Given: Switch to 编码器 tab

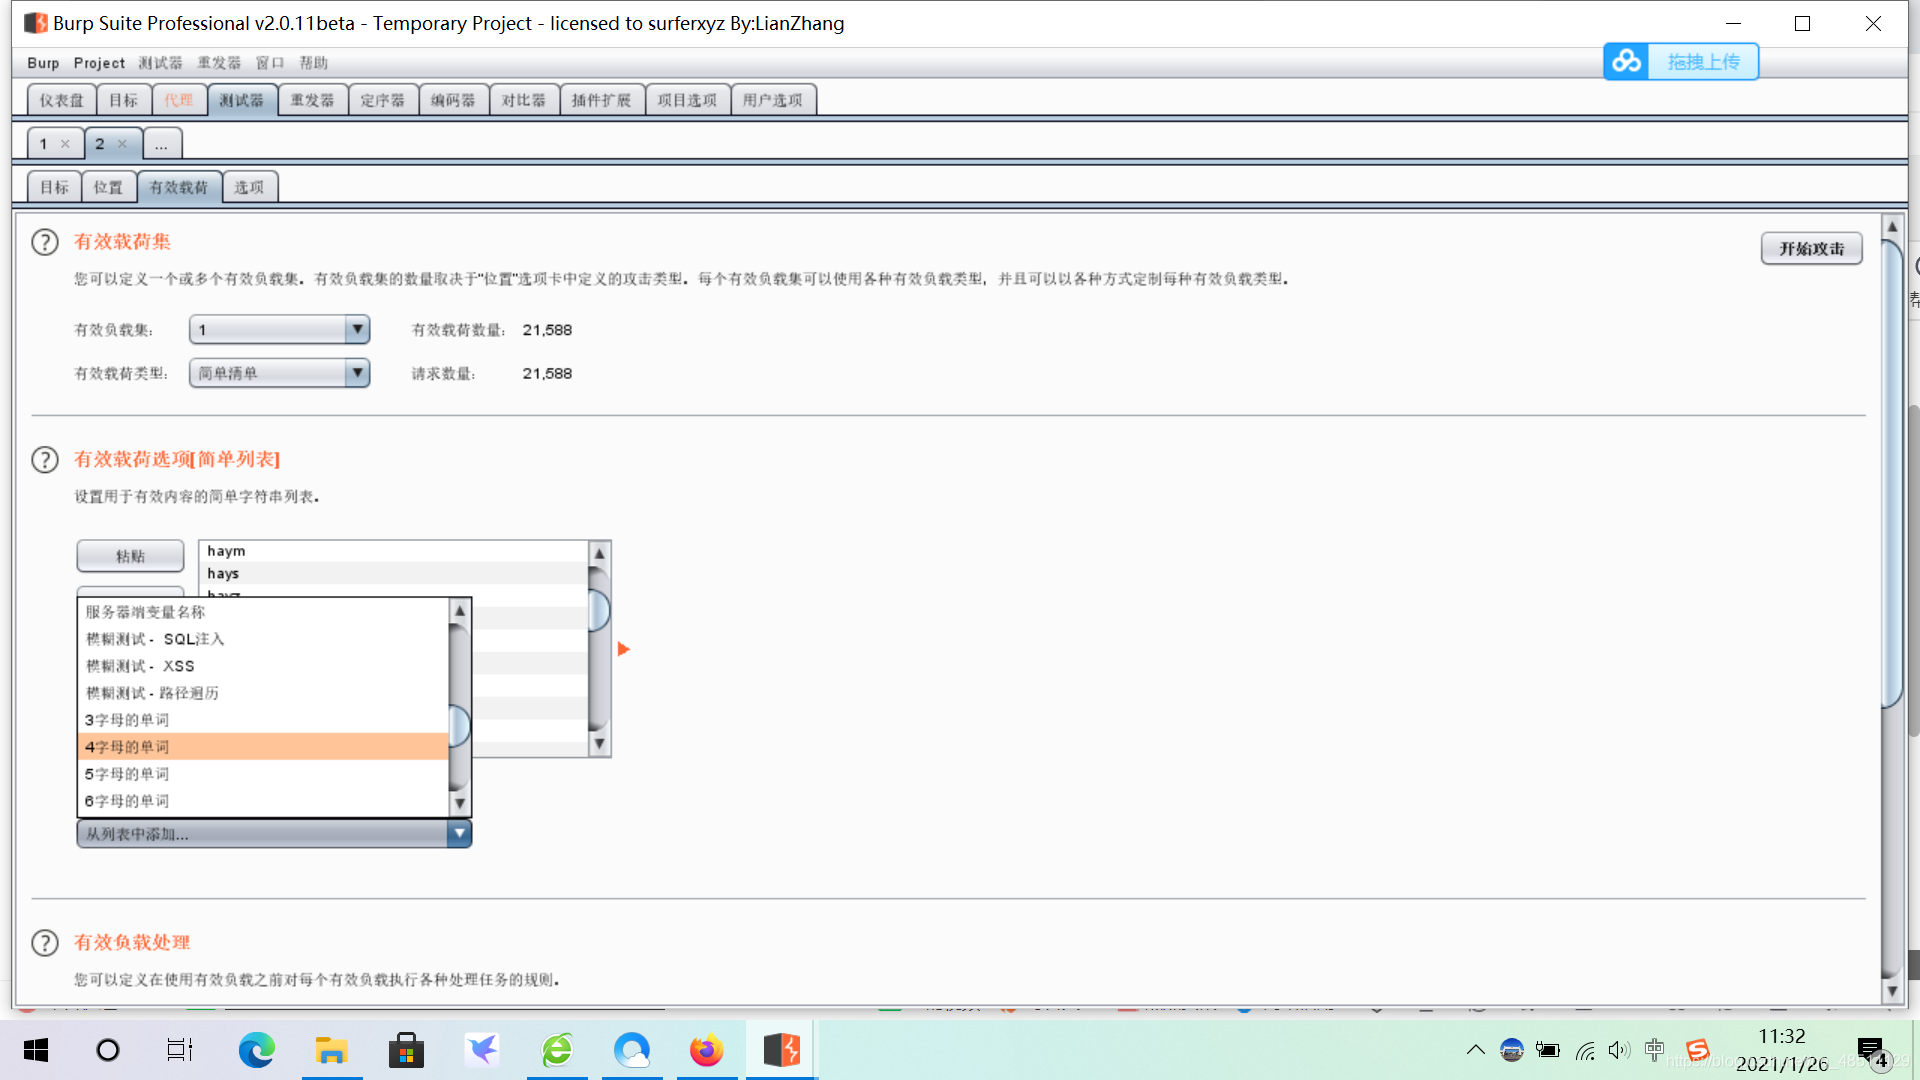Looking at the screenshot, I should click(x=453, y=100).
